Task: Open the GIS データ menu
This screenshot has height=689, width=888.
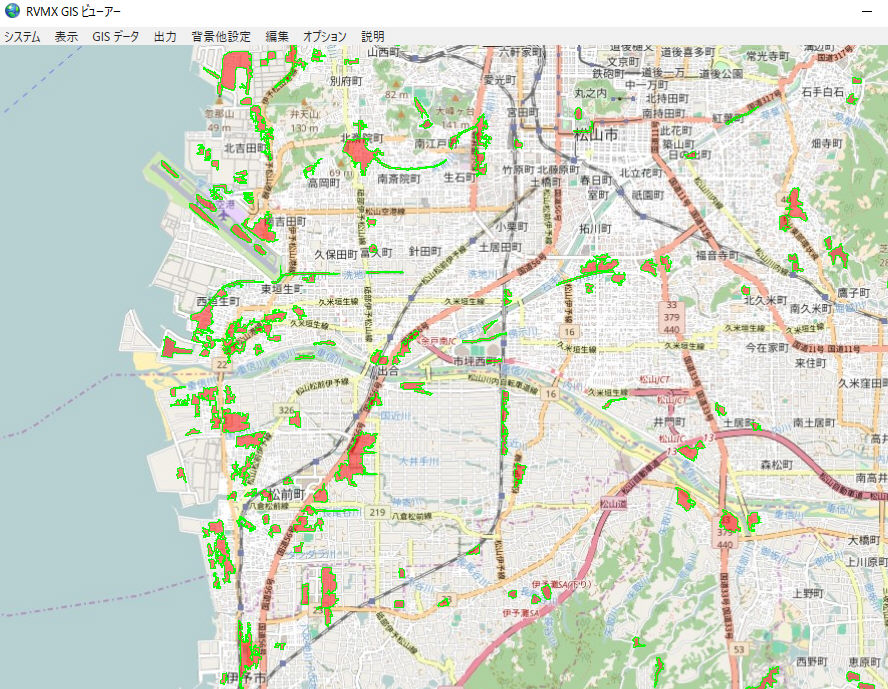Action: click(115, 36)
